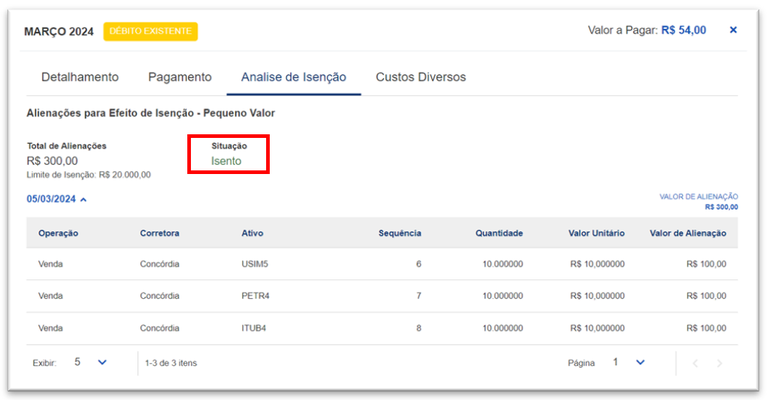The height and width of the screenshot is (400, 768).
Task: Click the Sequência column header
Action: [x=400, y=233]
